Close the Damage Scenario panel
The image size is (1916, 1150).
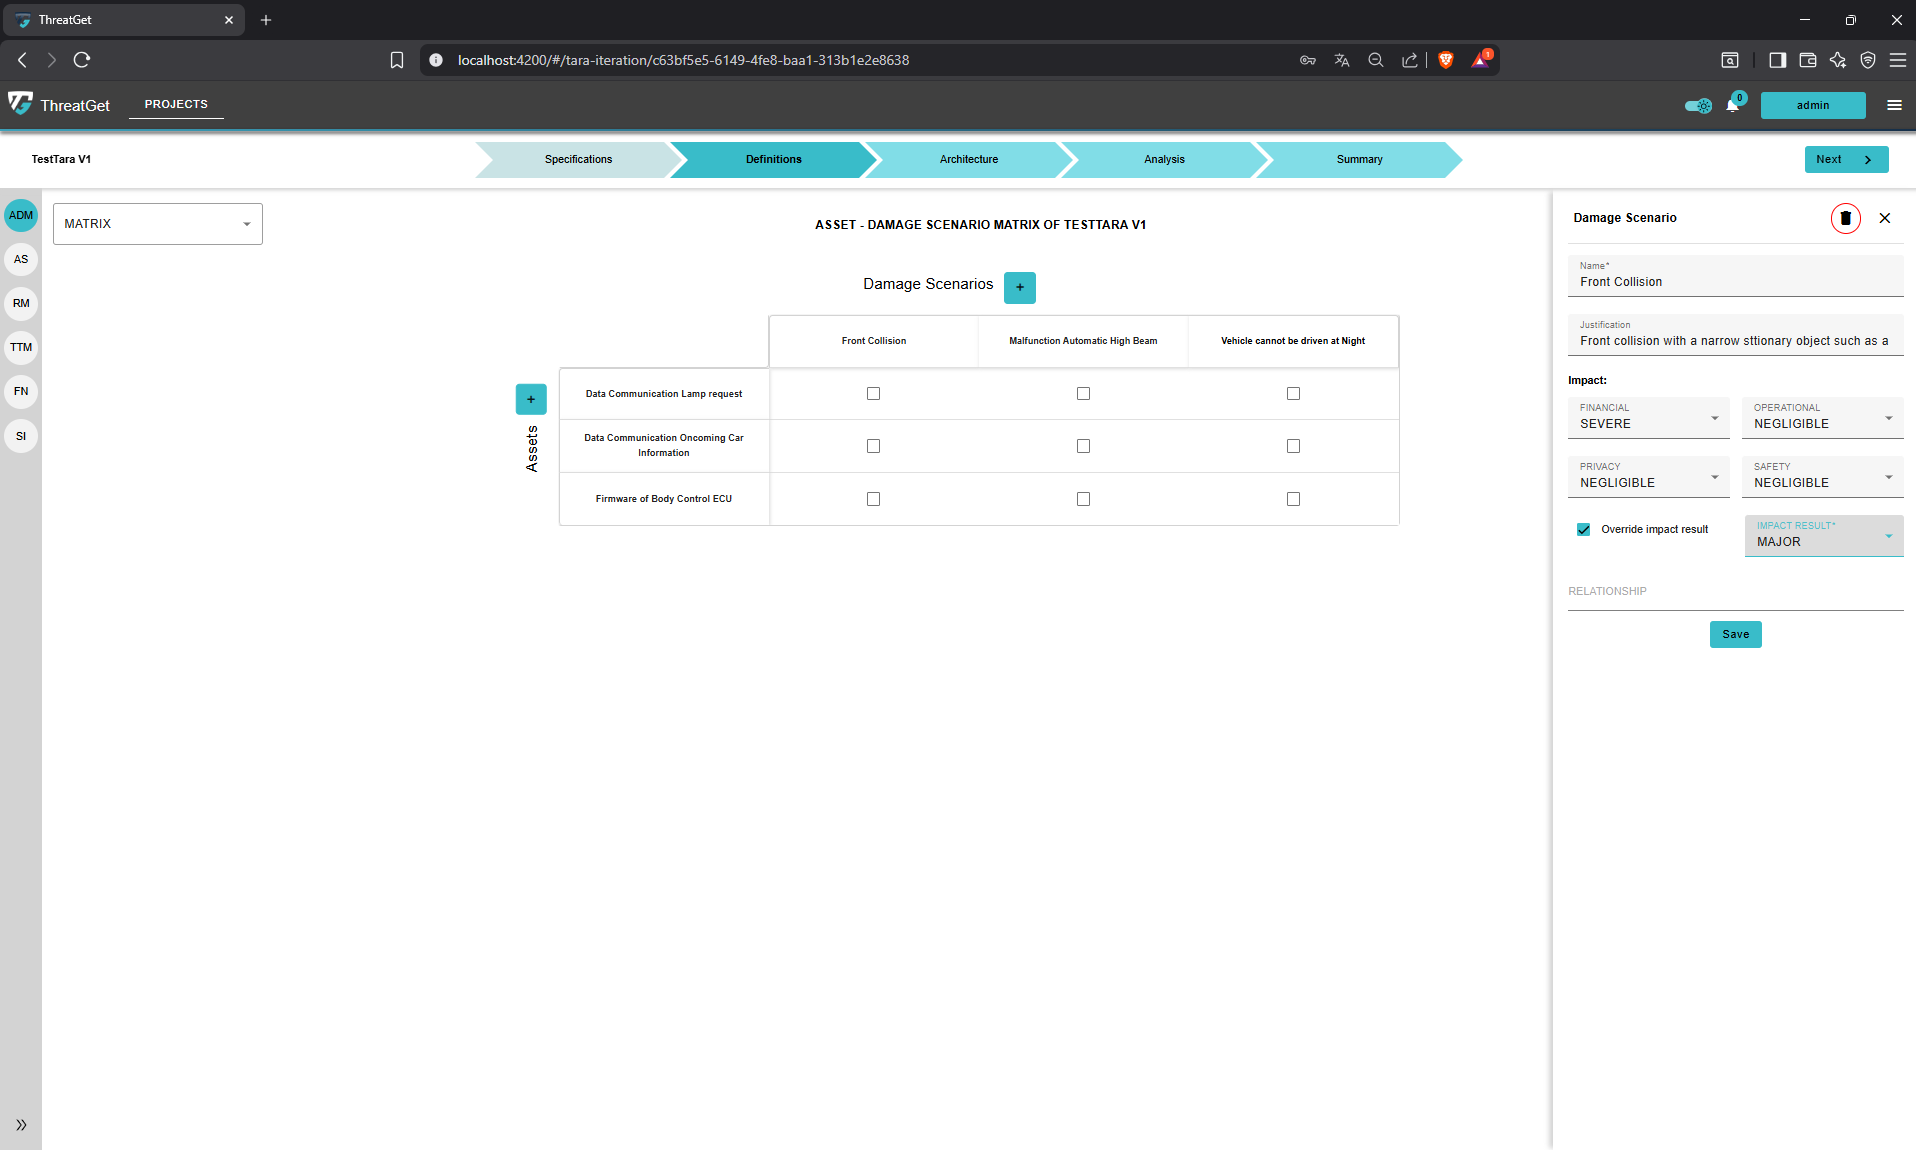point(1884,218)
